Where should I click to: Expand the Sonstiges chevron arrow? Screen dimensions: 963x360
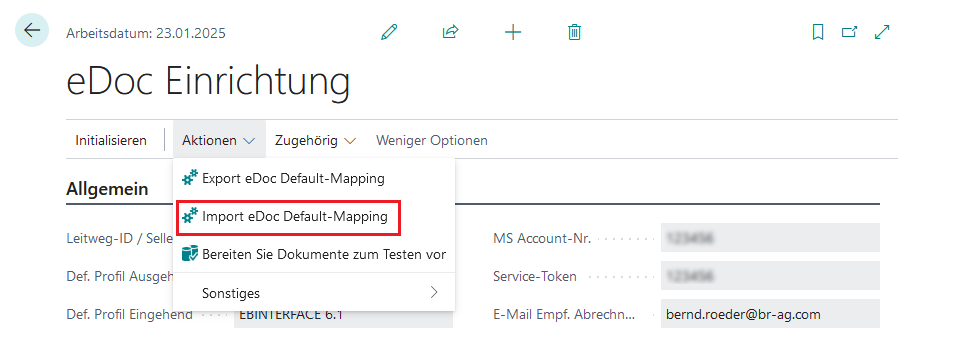click(x=434, y=292)
